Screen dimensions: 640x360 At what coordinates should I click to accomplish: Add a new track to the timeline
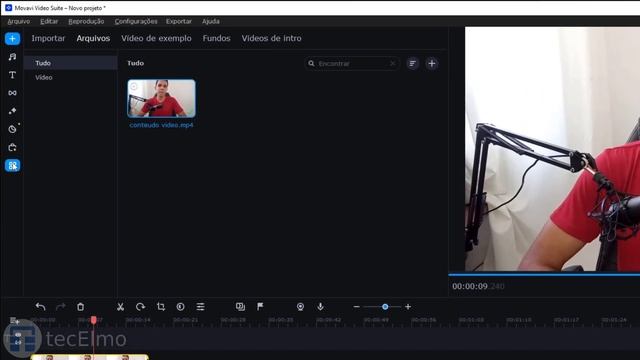[x=14, y=320]
